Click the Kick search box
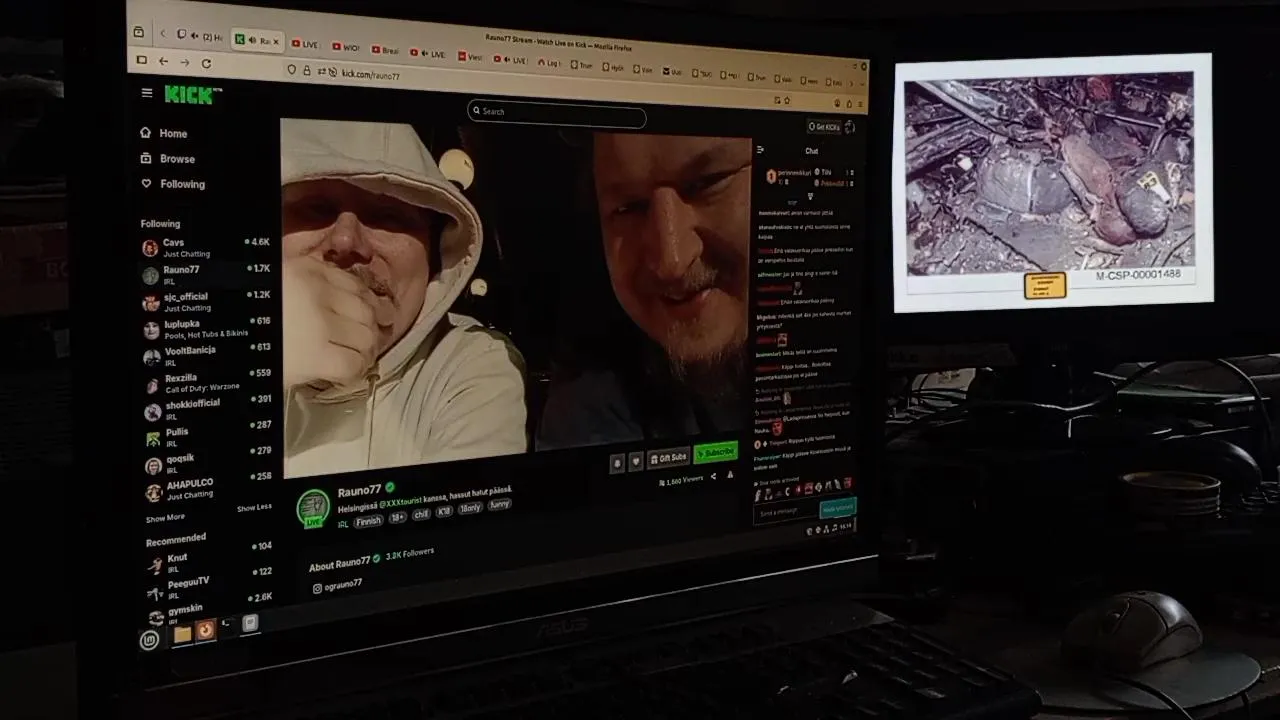The height and width of the screenshot is (720, 1280). [557, 112]
